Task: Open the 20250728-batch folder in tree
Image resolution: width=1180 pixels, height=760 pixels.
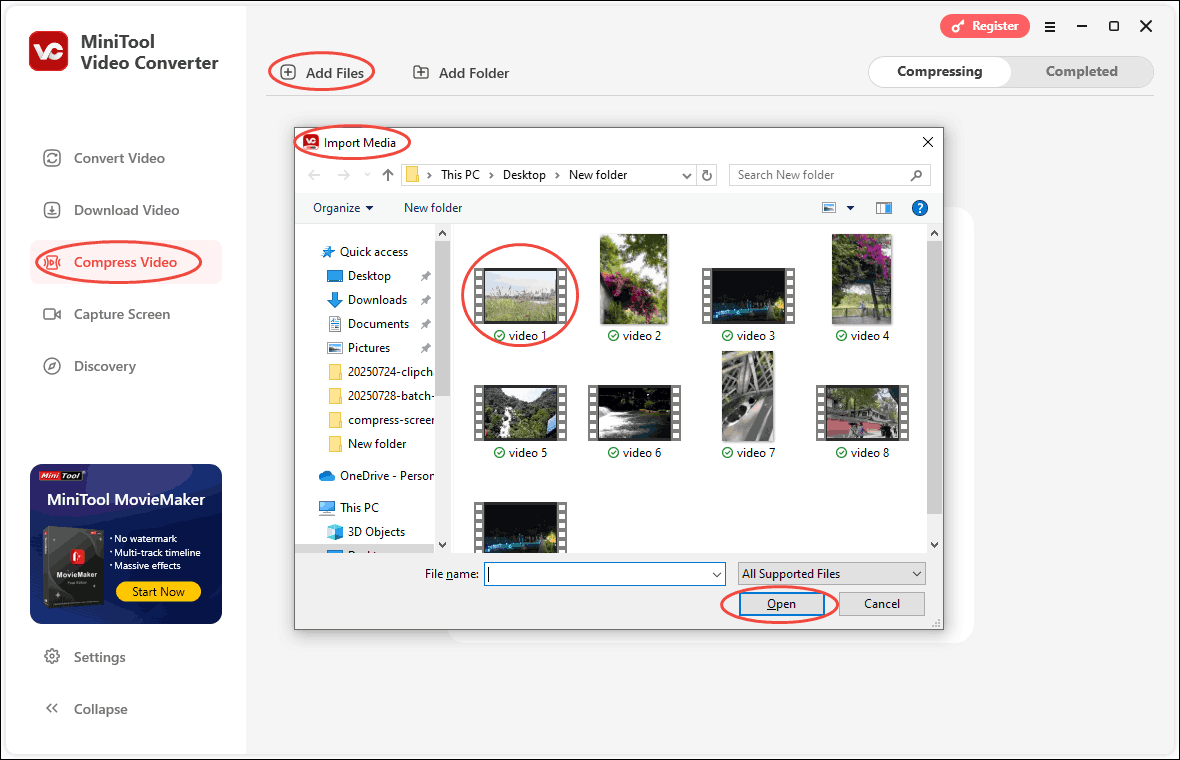Action: click(381, 396)
